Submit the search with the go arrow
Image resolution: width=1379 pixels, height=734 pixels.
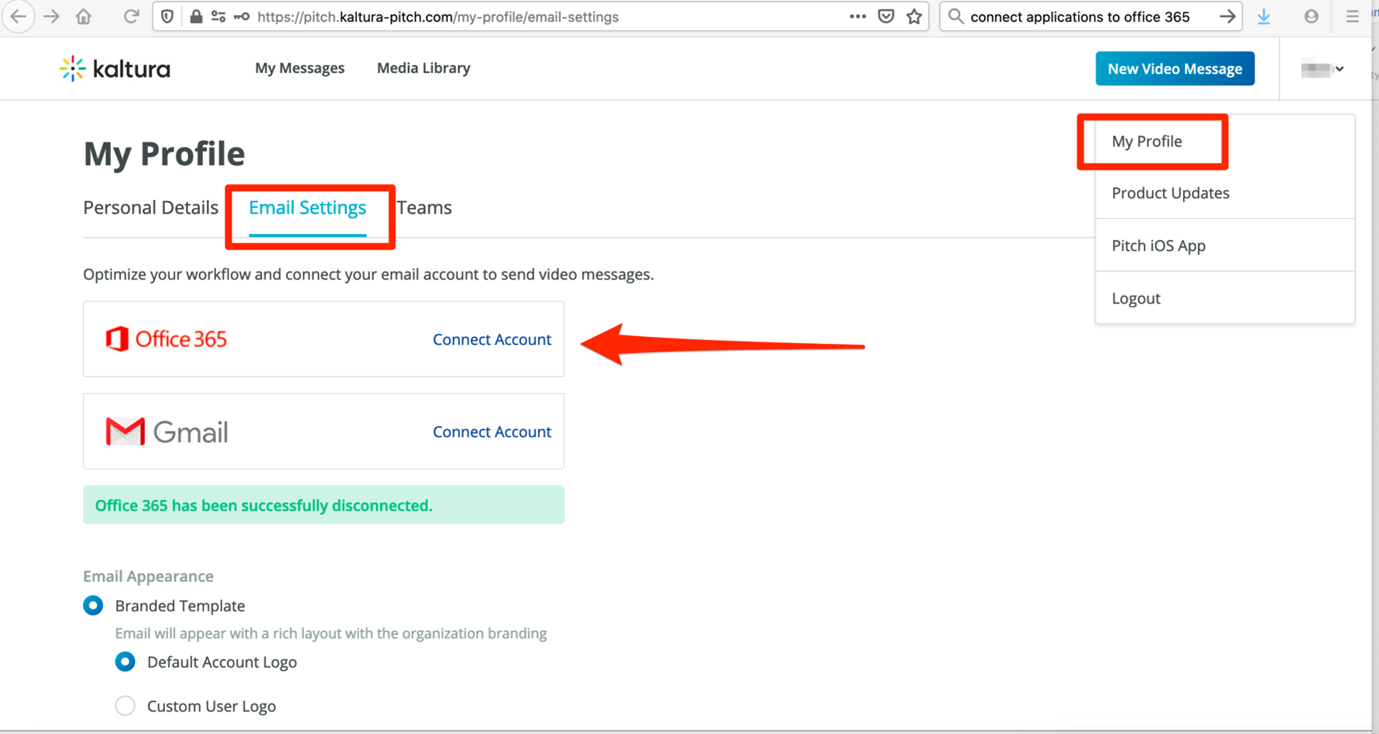tap(1227, 17)
